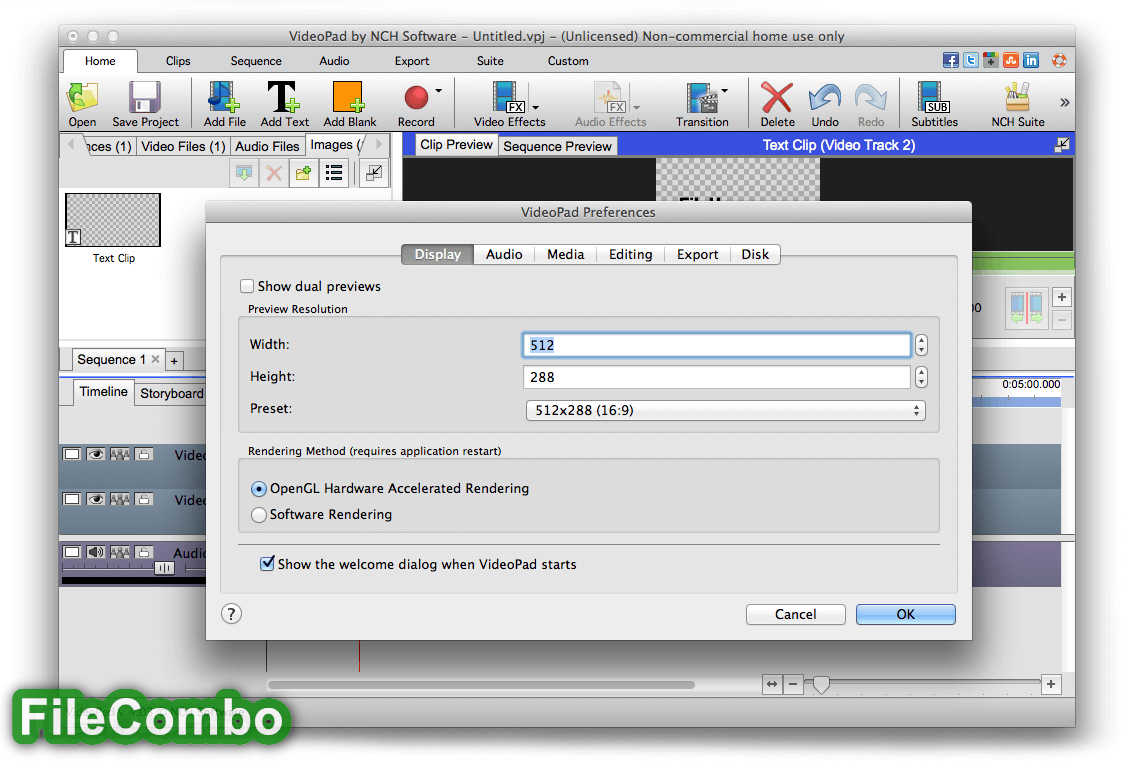This screenshot has height=769, width=1128.
Task: Expand the Video Effects dropdown arrow
Action: pyautogui.click(x=536, y=107)
